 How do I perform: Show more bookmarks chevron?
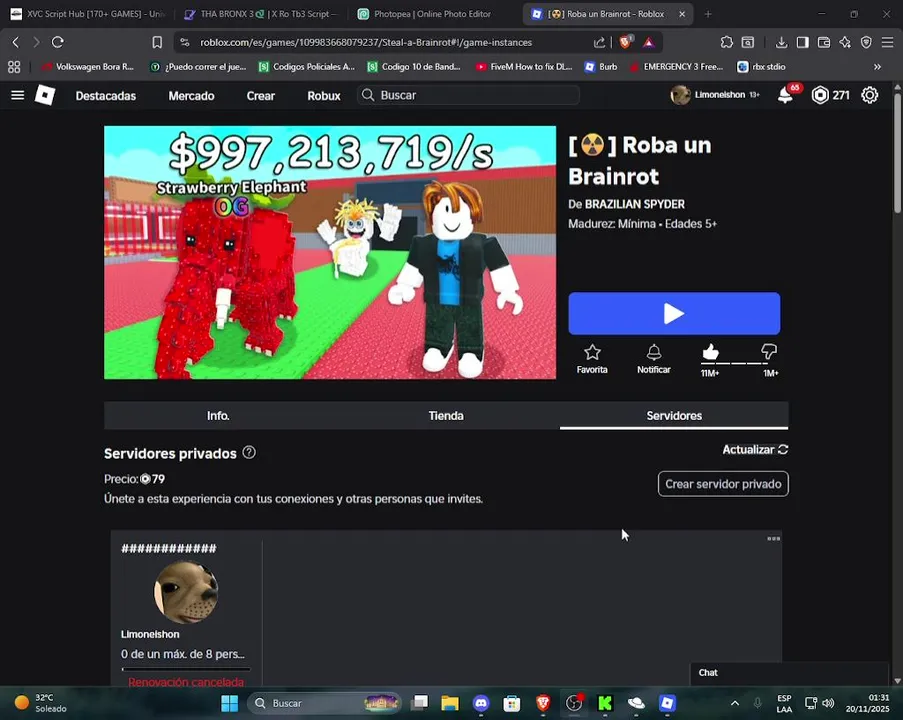[x=877, y=67]
